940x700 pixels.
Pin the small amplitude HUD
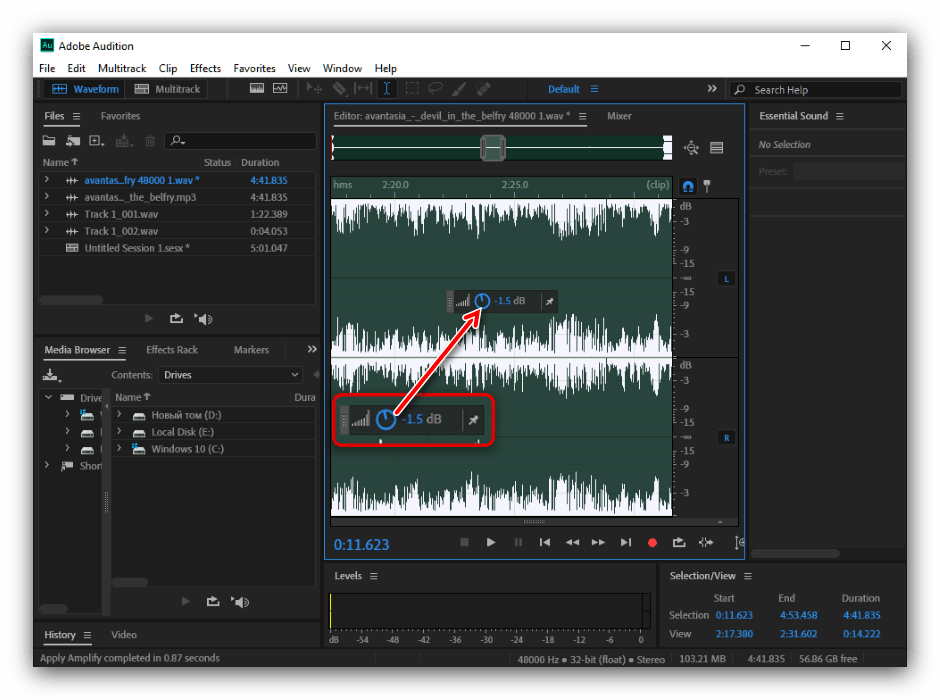pyautogui.click(x=549, y=300)
